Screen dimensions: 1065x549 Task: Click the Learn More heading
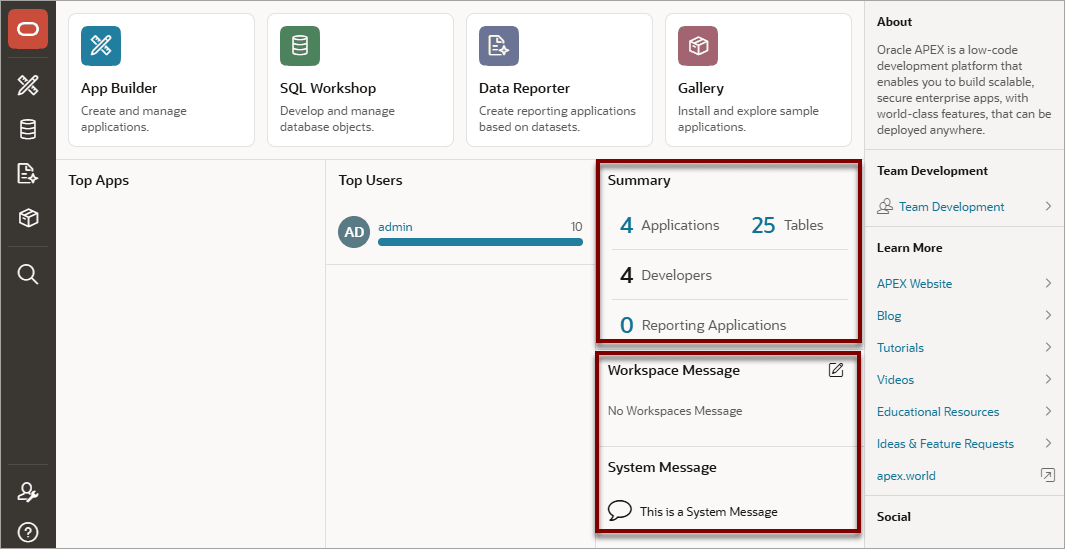(x=909, y=247)
